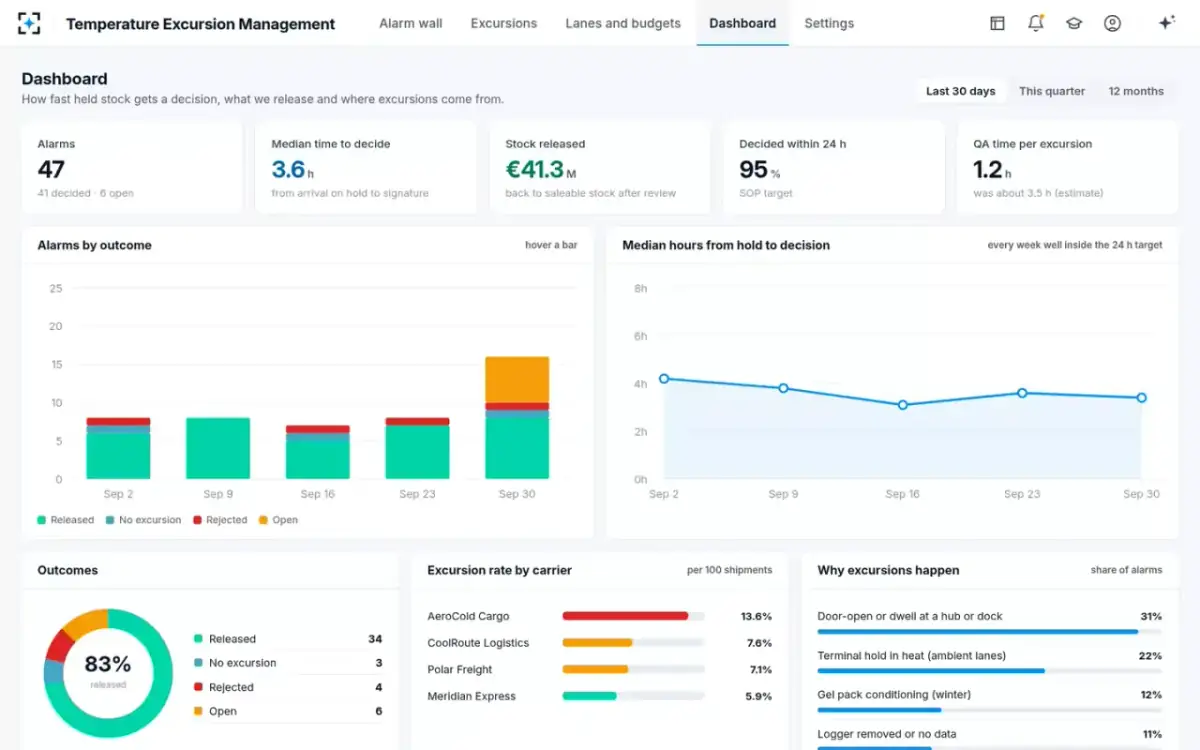The image size is (1200, 750).
Task: Click the orange Open segment of Sep 30 bar
Action: coord(517,380)
